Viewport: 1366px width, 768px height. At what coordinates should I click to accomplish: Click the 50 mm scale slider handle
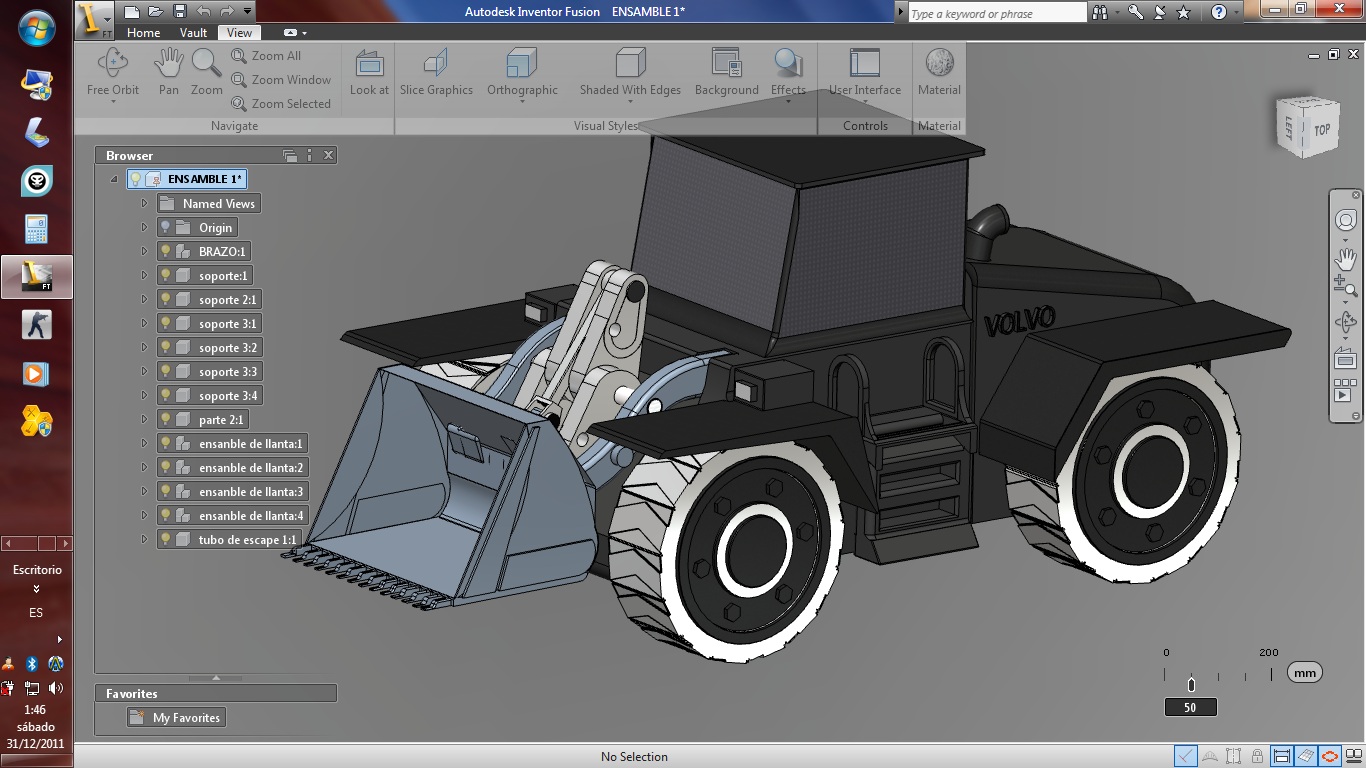pos(1191,686)
